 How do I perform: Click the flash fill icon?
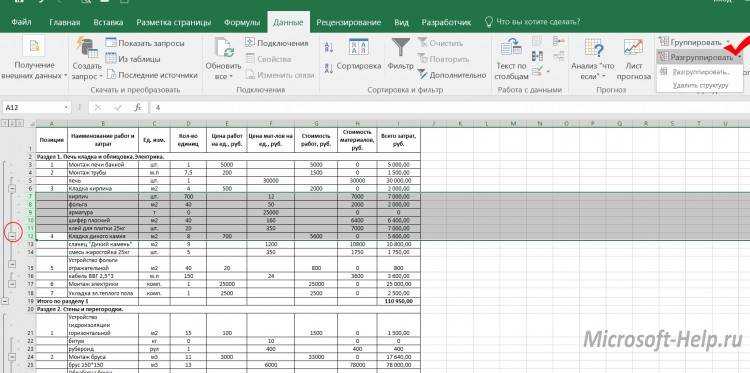(538, 42)
